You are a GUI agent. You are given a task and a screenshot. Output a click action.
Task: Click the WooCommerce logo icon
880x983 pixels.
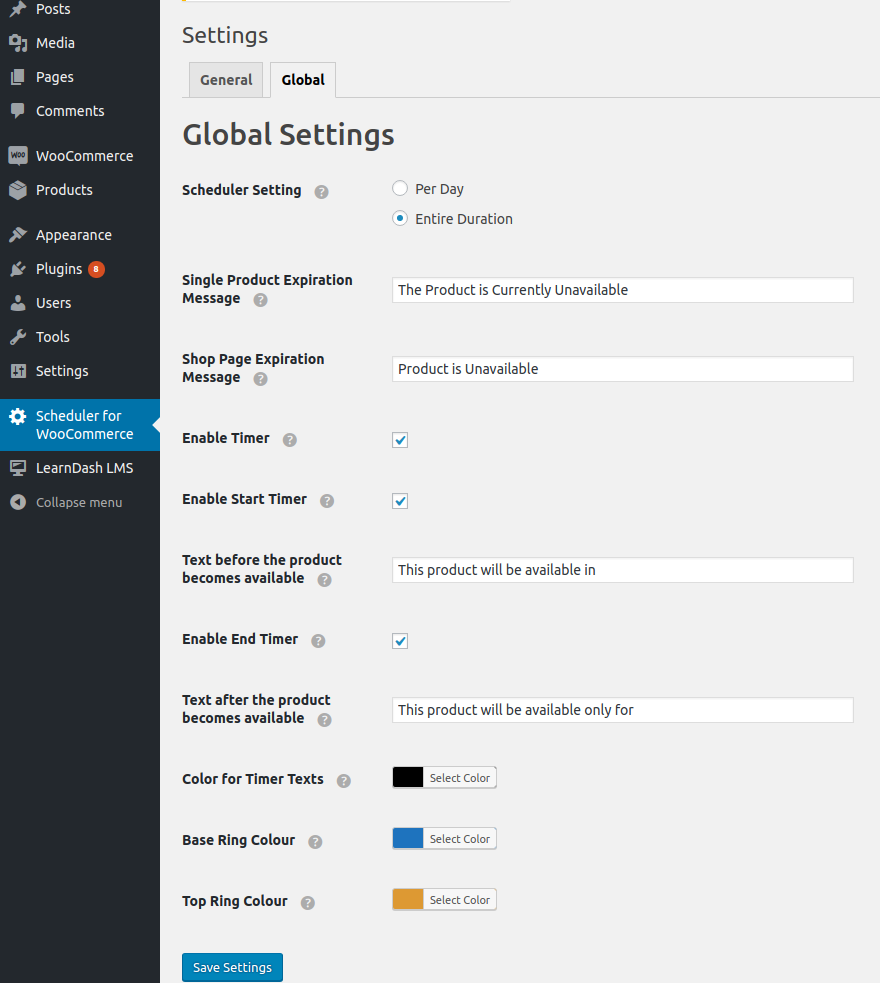coord(18,155)
